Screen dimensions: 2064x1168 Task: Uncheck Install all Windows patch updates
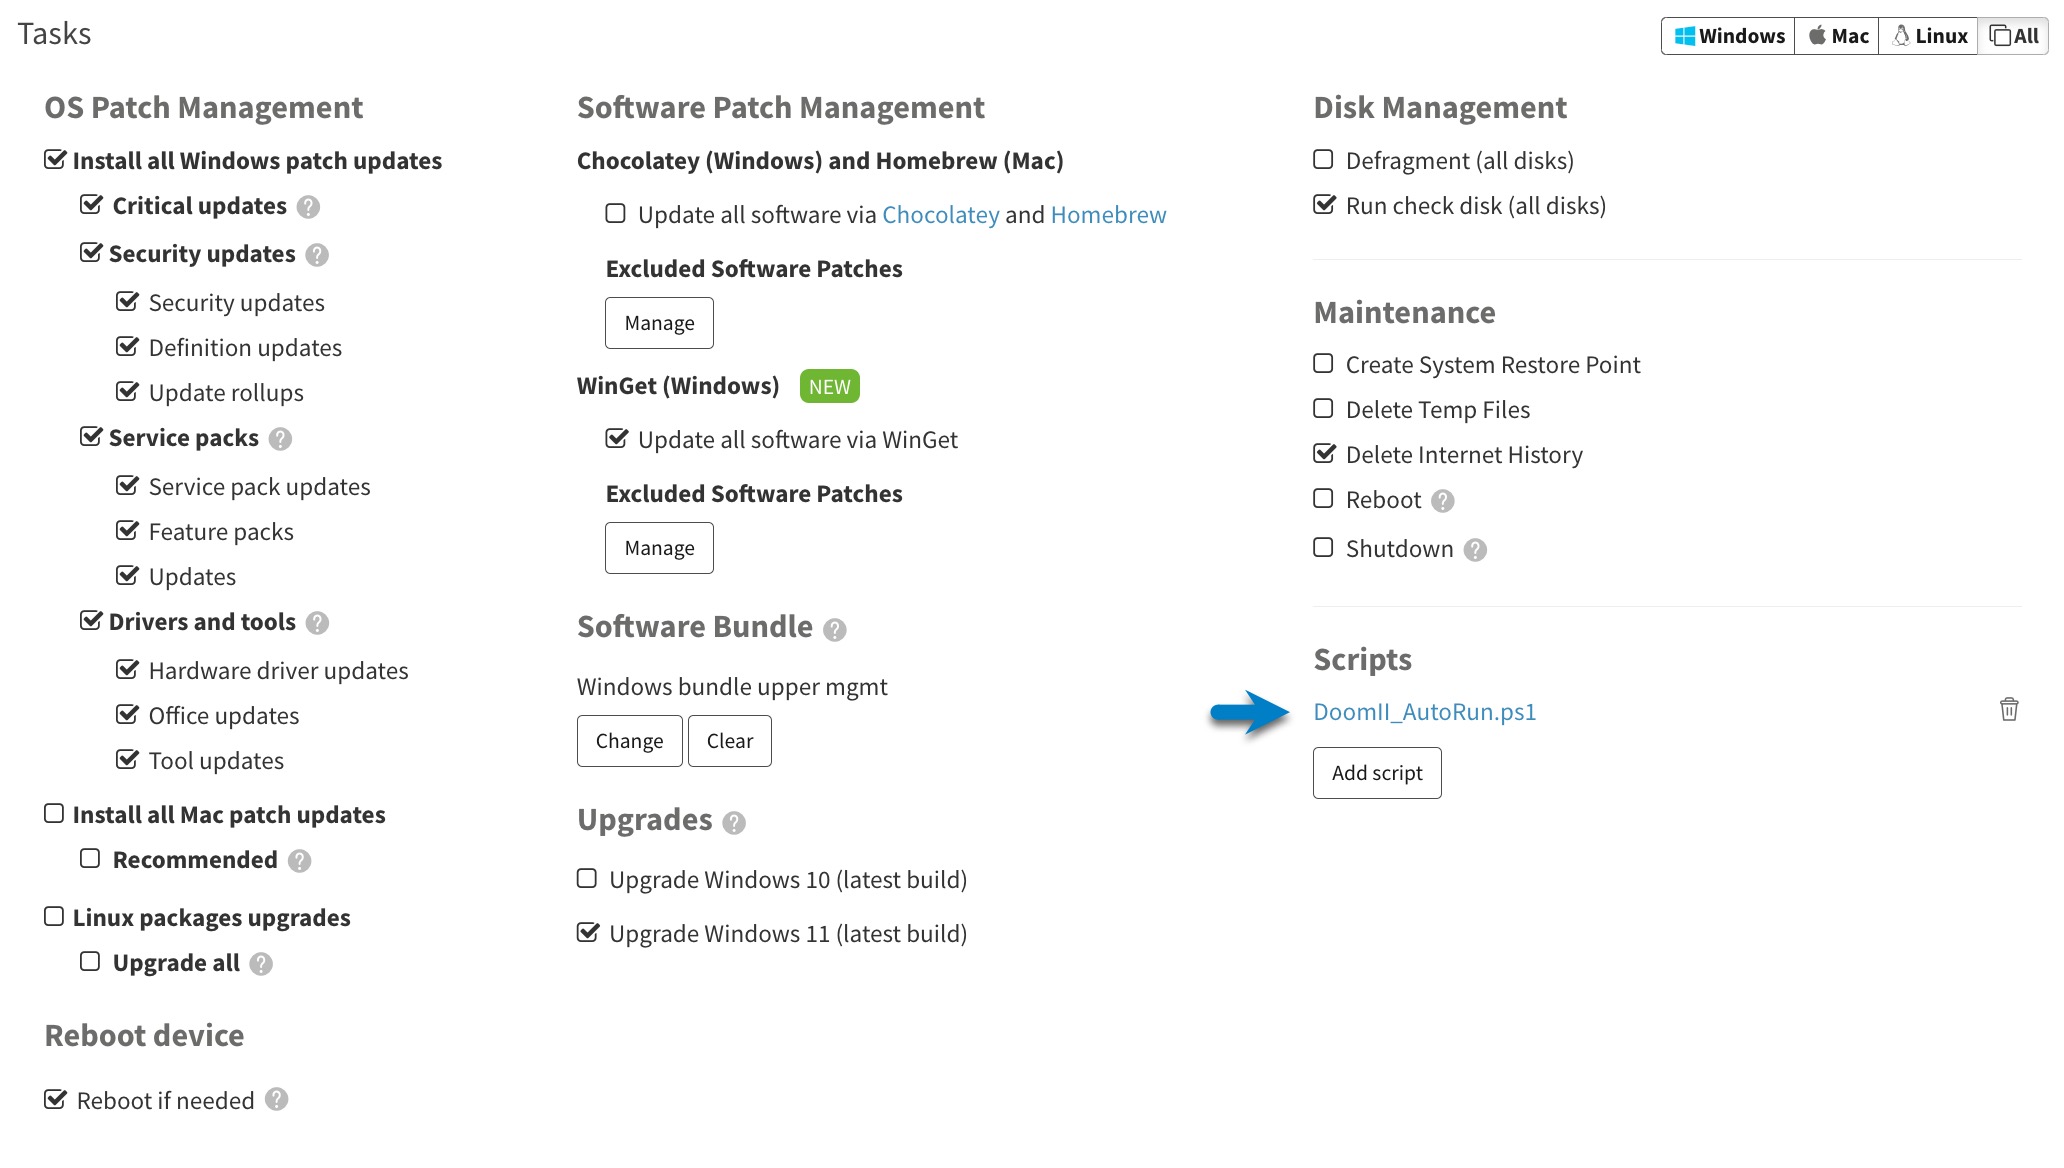[55, 160]
